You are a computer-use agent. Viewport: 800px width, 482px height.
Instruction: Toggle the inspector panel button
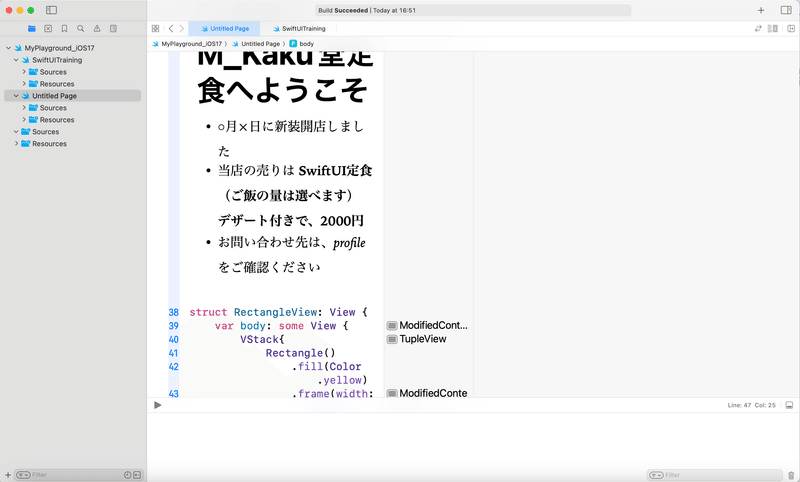click(x=786, y=10)
